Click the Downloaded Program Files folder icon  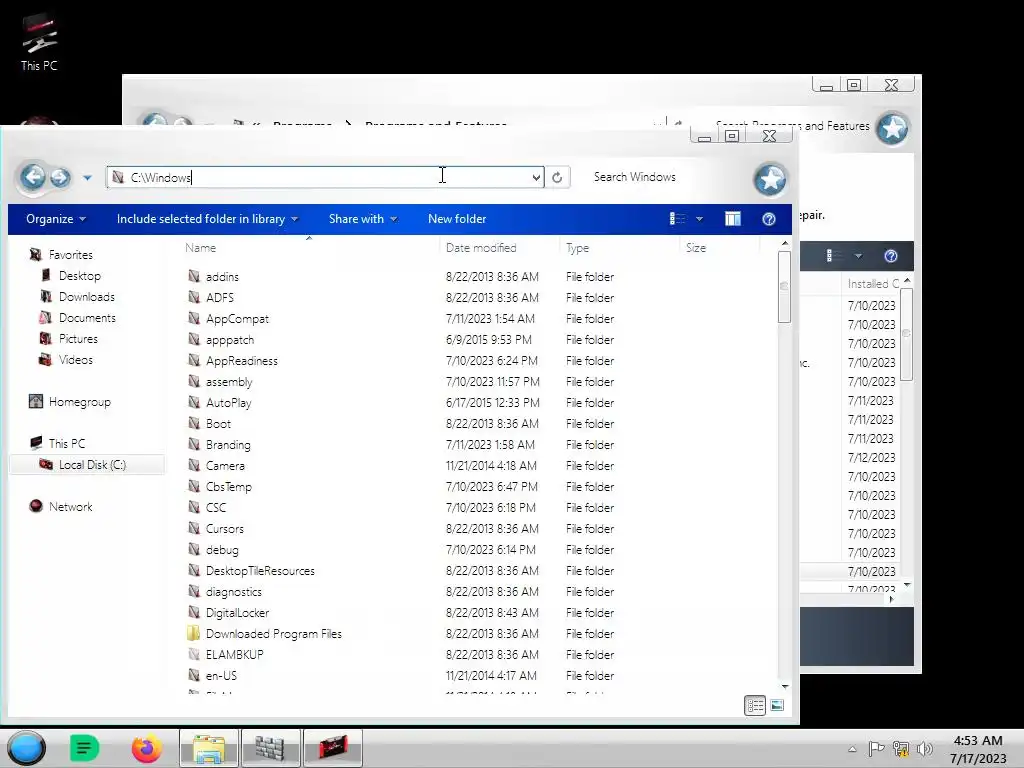[193, 633]
